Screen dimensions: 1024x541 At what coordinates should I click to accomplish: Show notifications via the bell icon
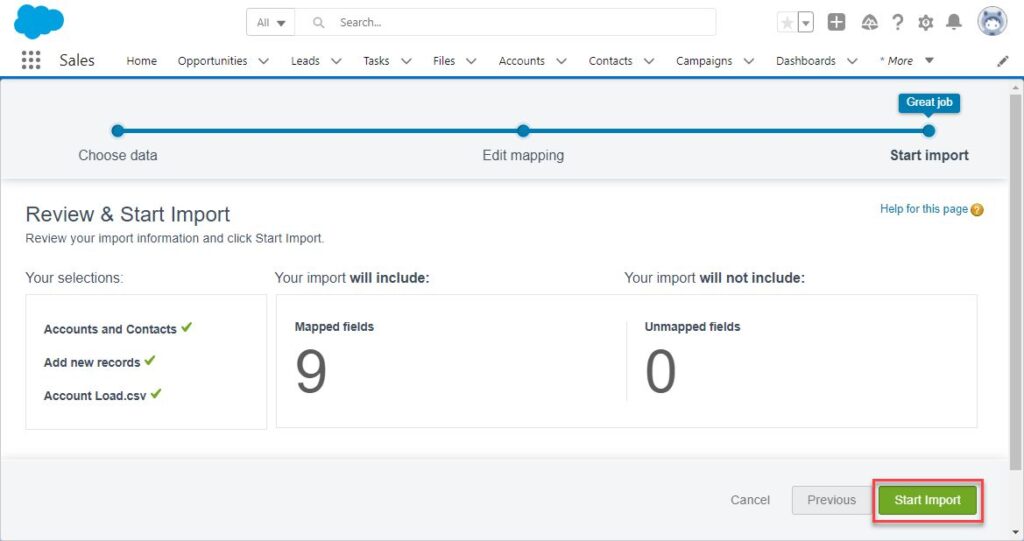pyautogui.click(x=954, y=22)
